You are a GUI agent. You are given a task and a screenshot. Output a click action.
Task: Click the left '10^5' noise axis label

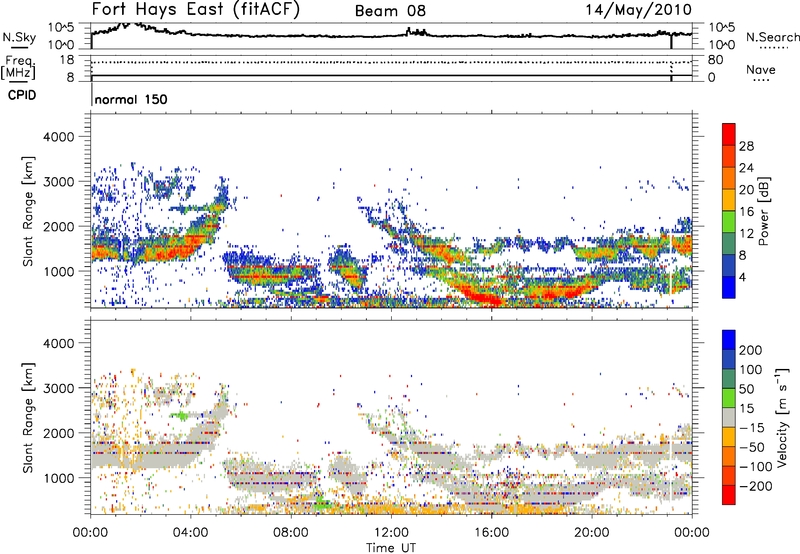(x=62, y=27)
